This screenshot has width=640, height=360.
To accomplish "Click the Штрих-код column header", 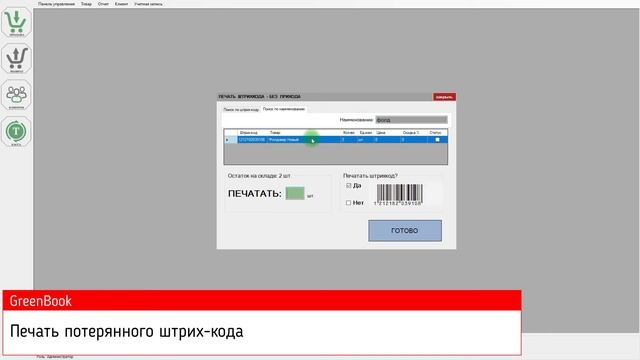I will 251,133.
